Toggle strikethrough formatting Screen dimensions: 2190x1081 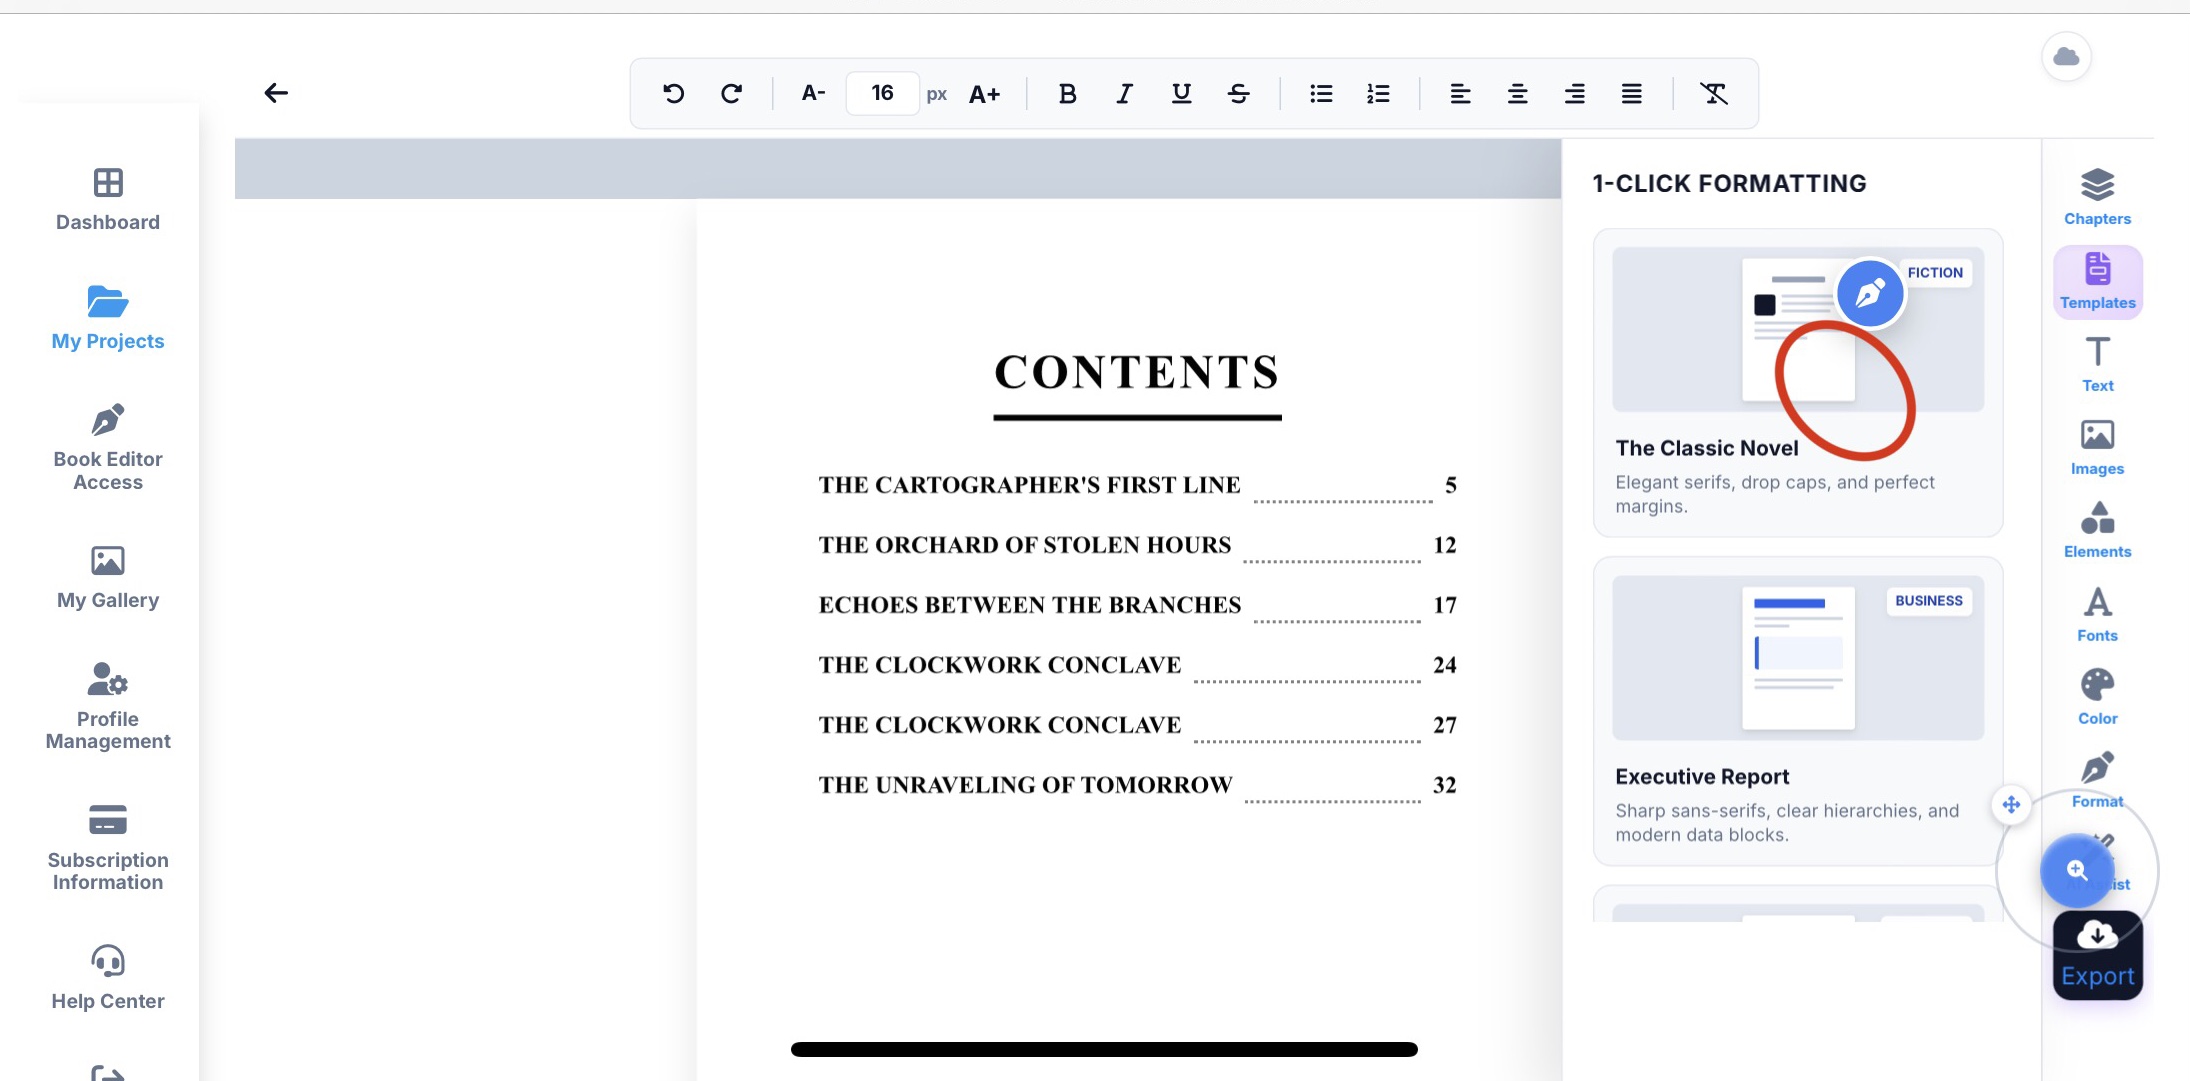(x=1238, y=94)
